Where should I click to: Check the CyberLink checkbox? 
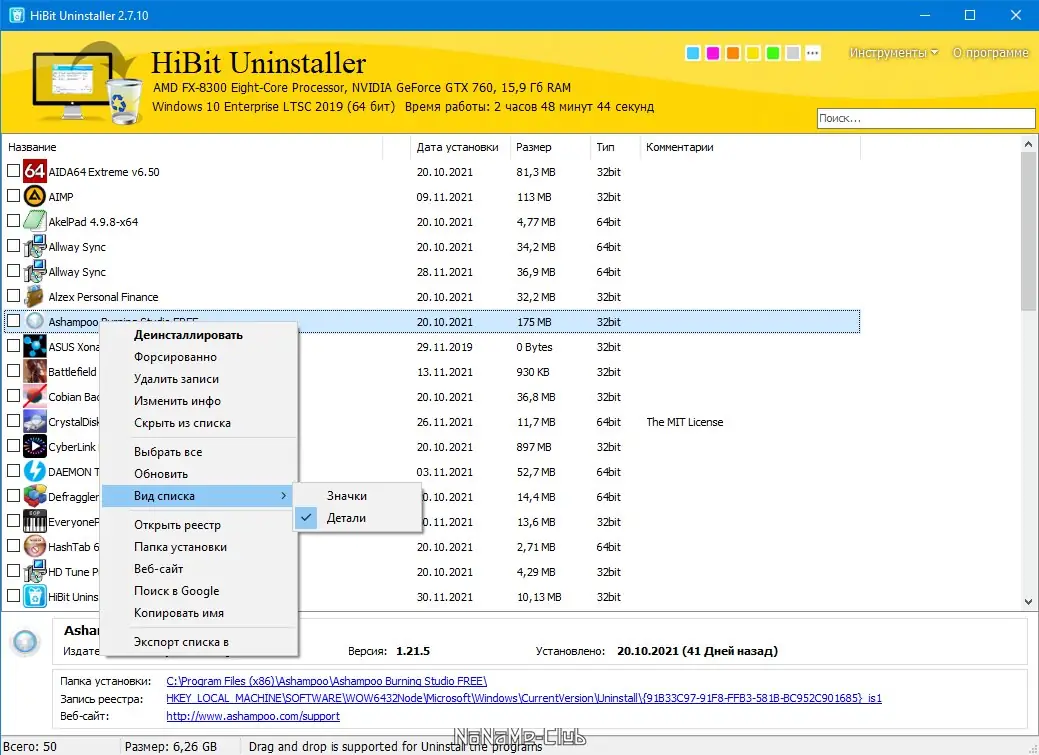(13, 446)
